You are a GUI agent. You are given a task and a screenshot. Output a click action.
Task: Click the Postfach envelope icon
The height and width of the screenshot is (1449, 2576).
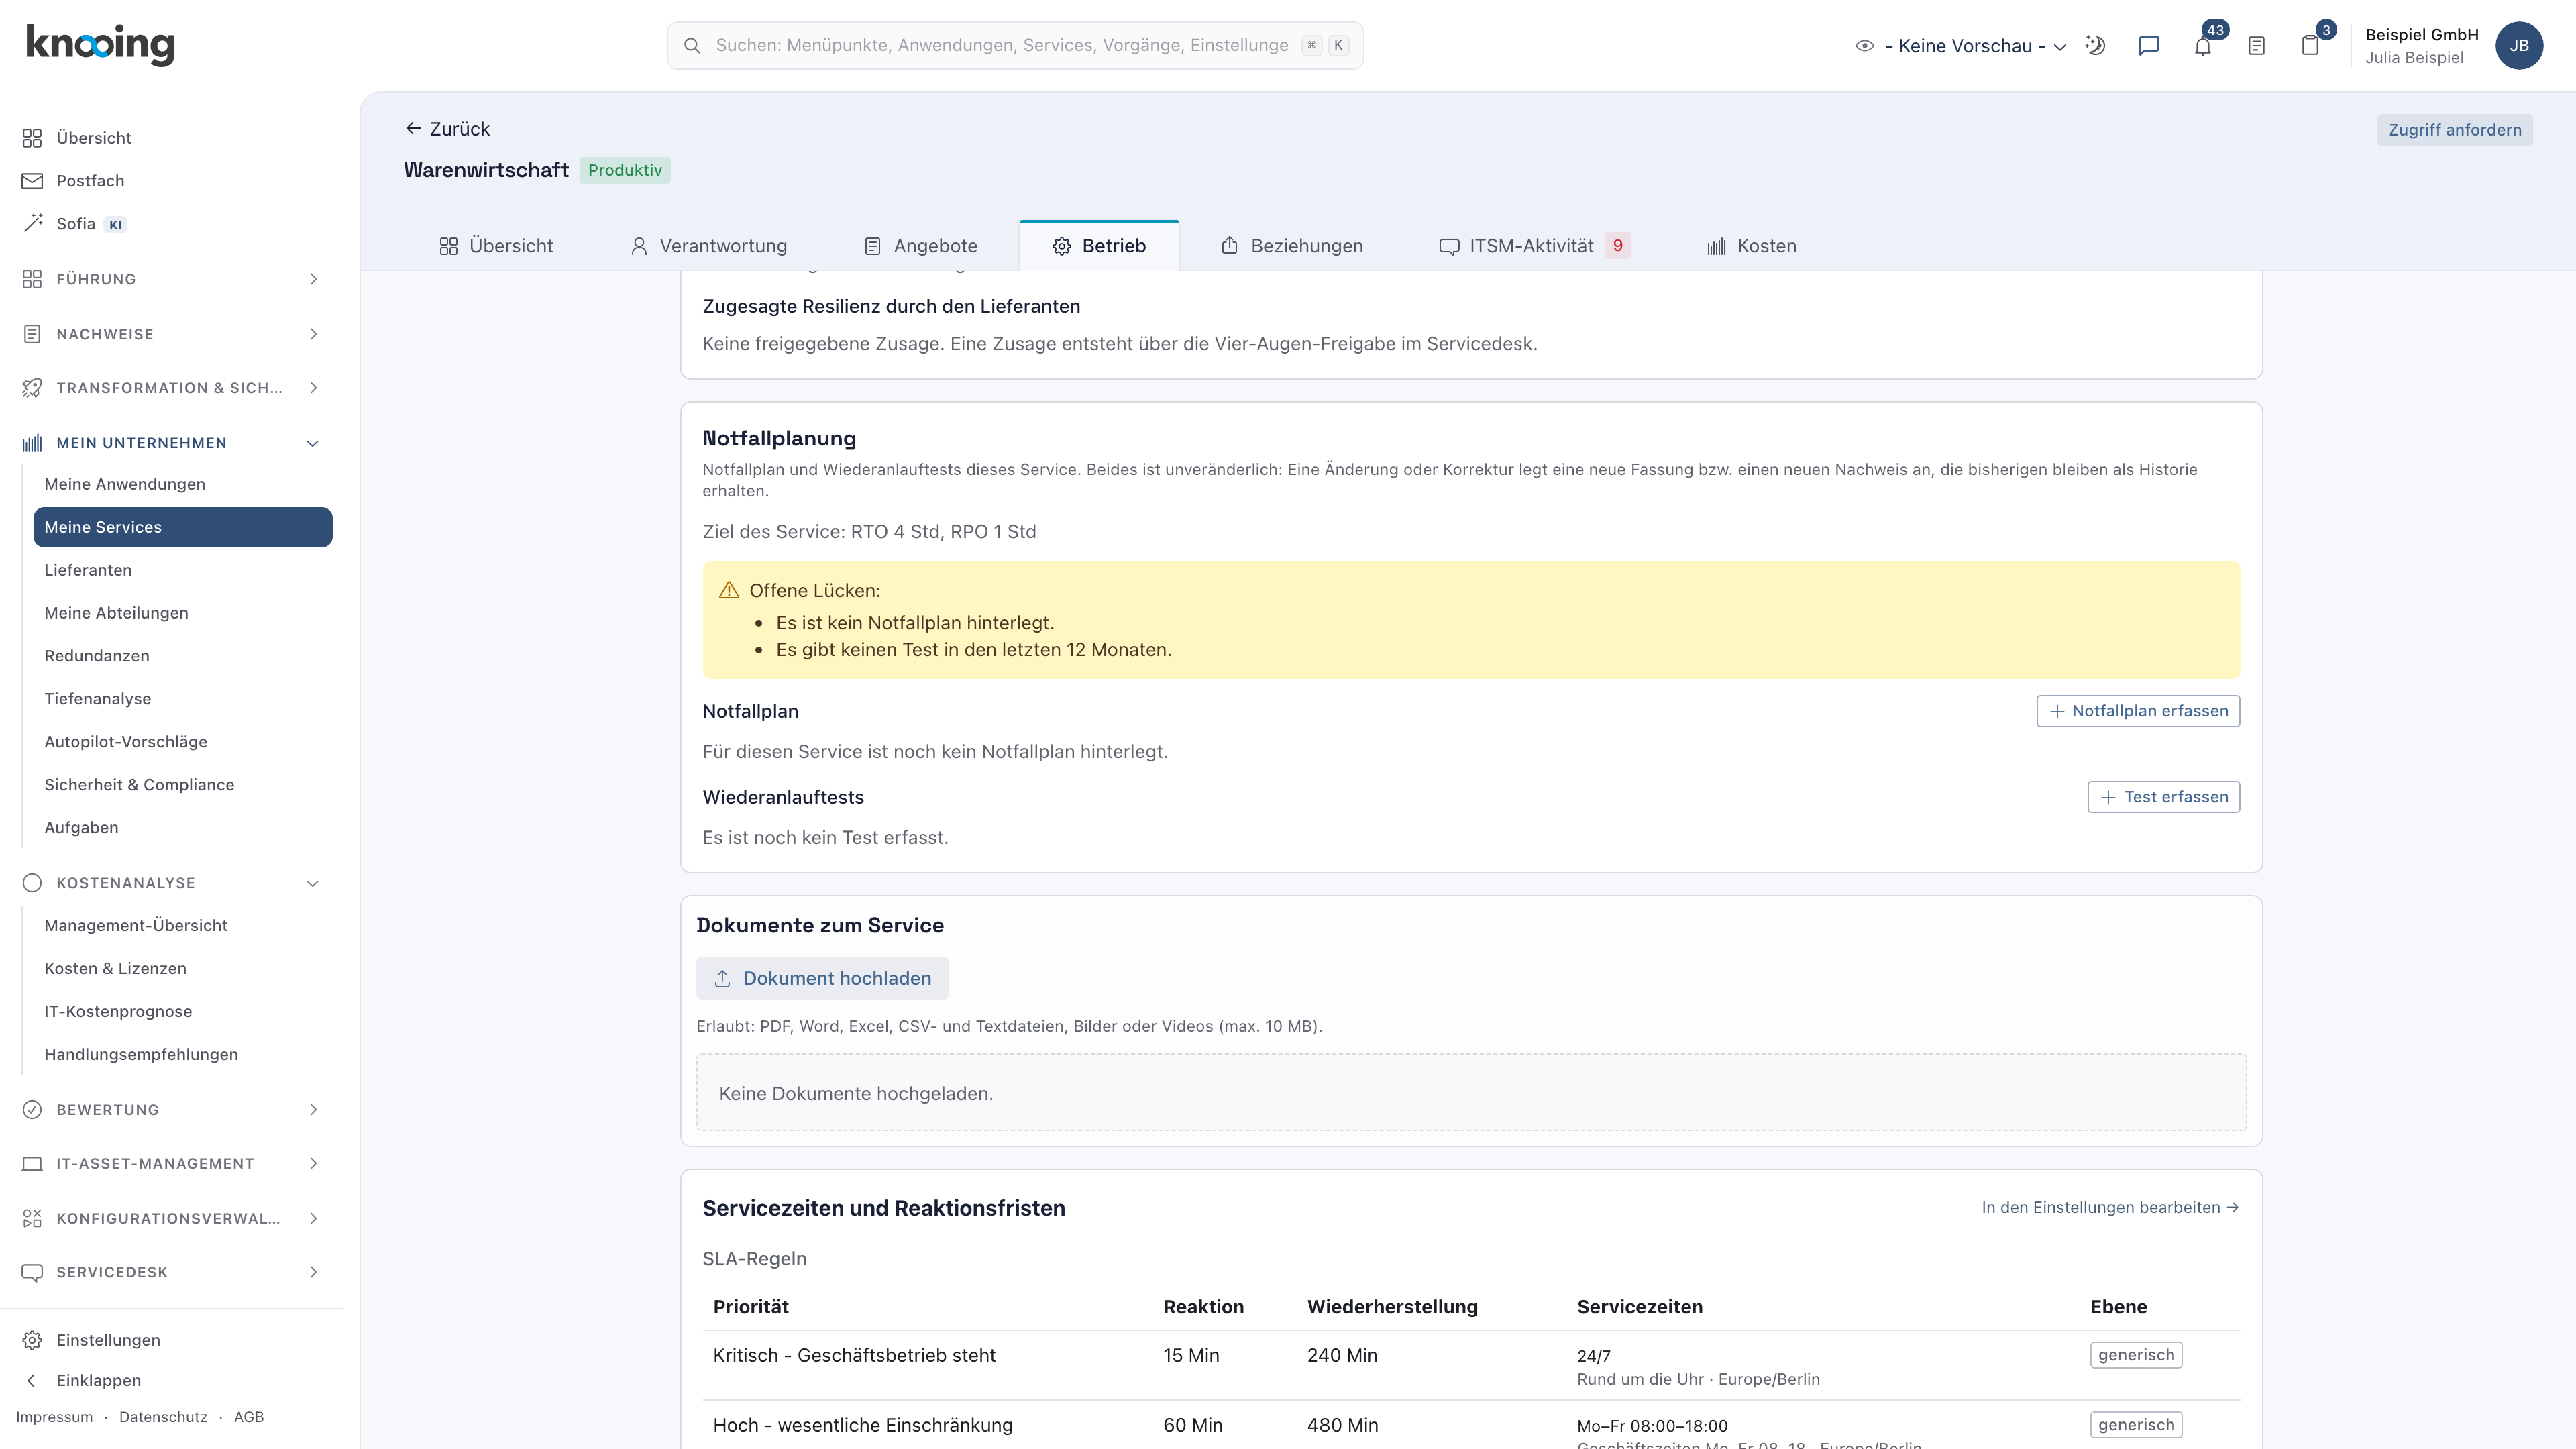pyautogui.click(x=32, y=181)
